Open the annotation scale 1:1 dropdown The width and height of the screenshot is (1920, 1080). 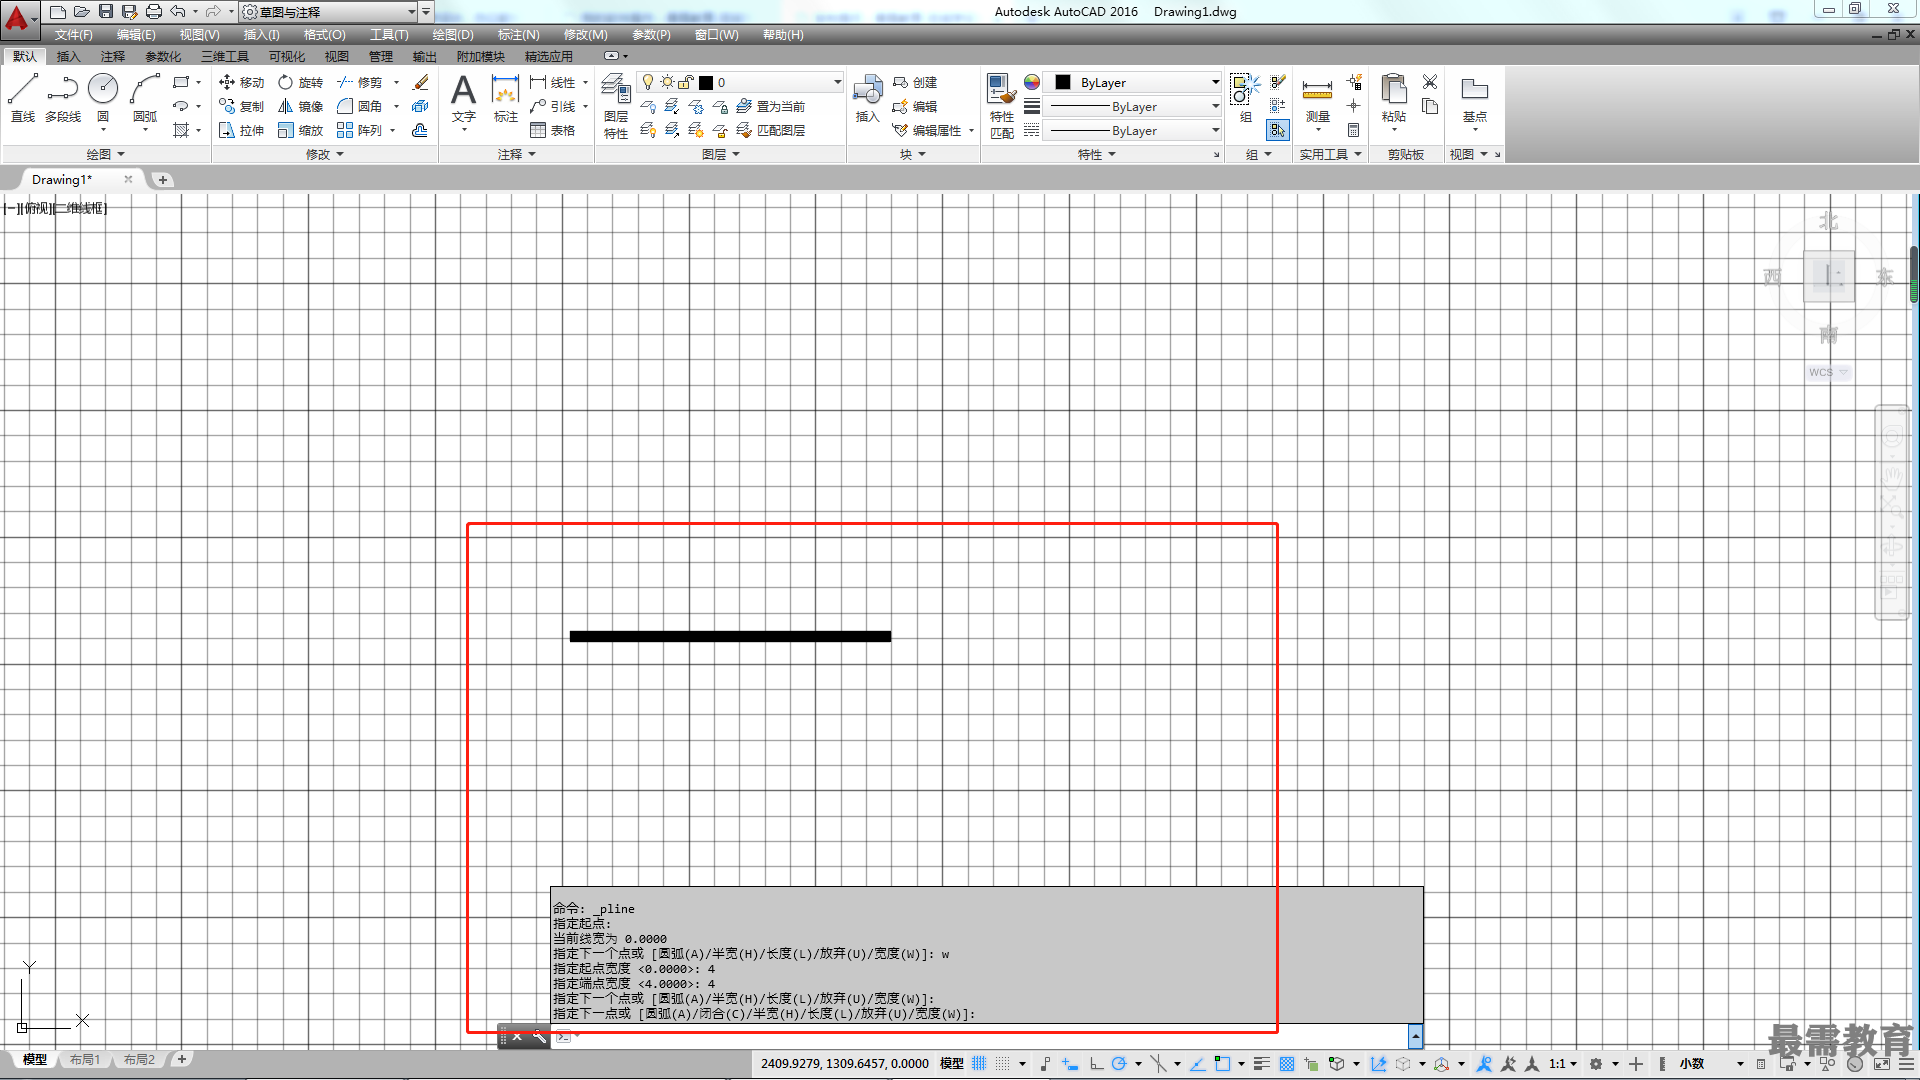[1563, 1064]
